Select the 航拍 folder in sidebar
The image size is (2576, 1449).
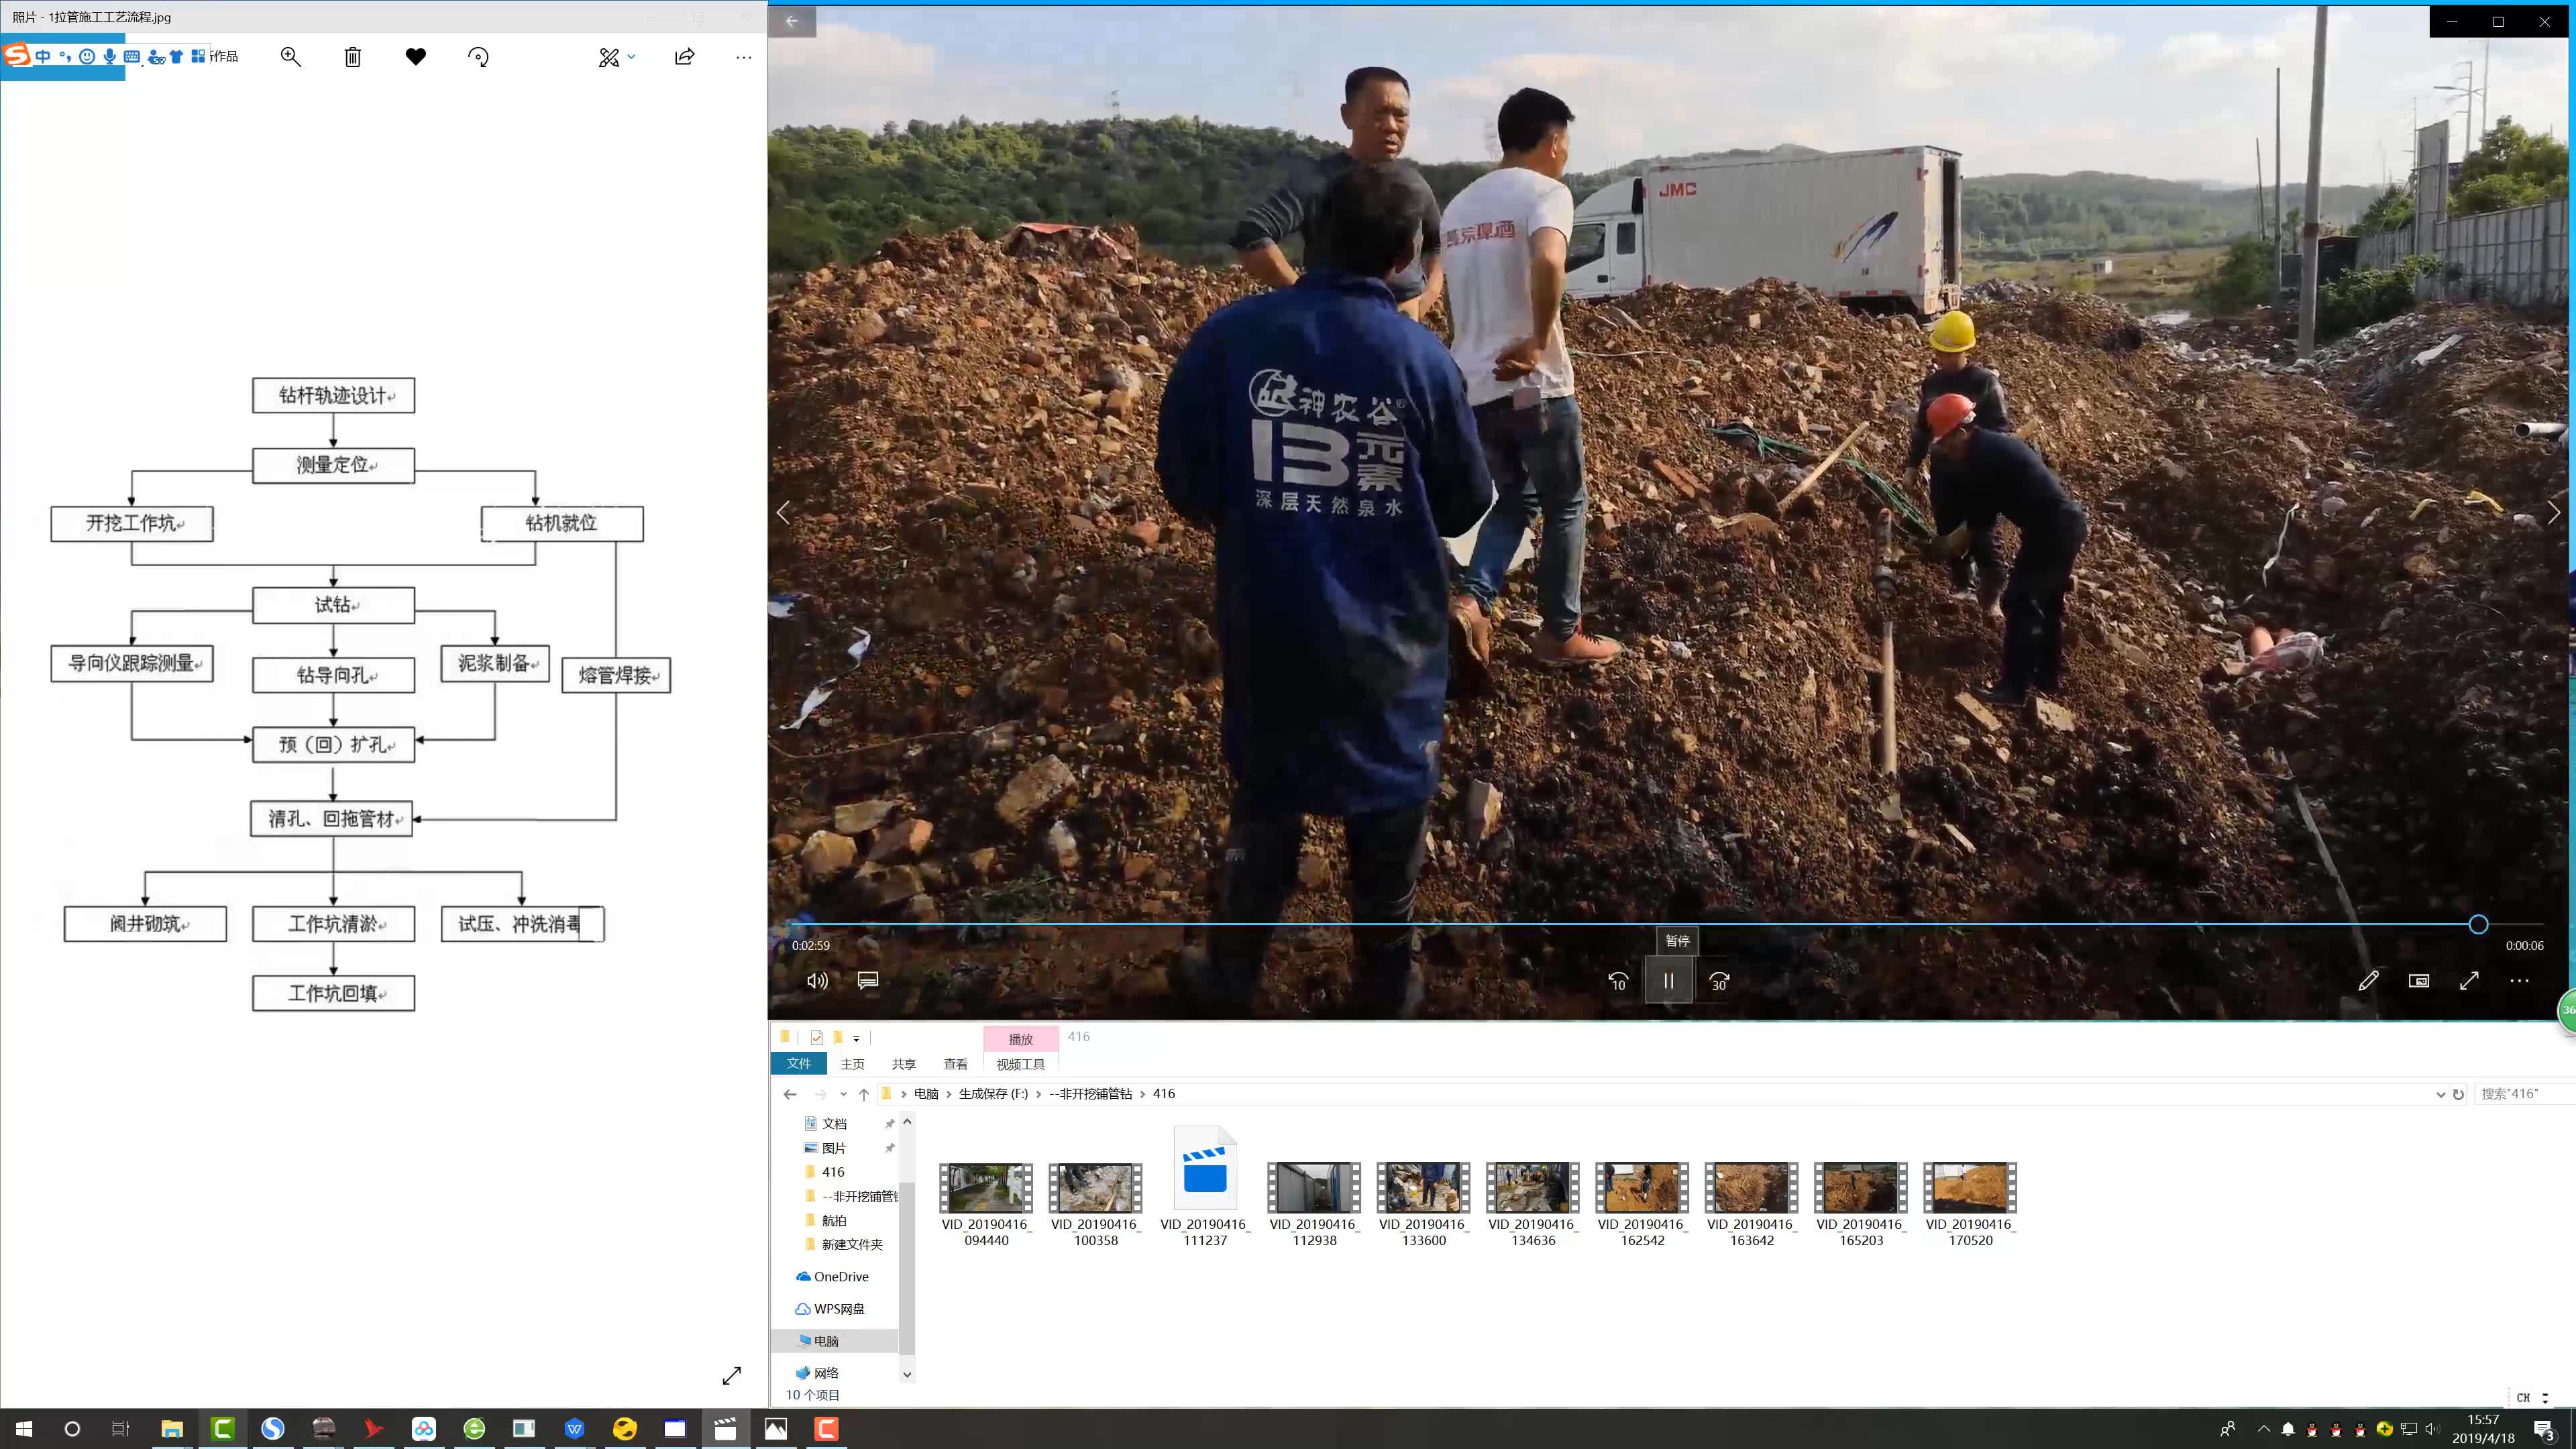tap(833, 1220)
